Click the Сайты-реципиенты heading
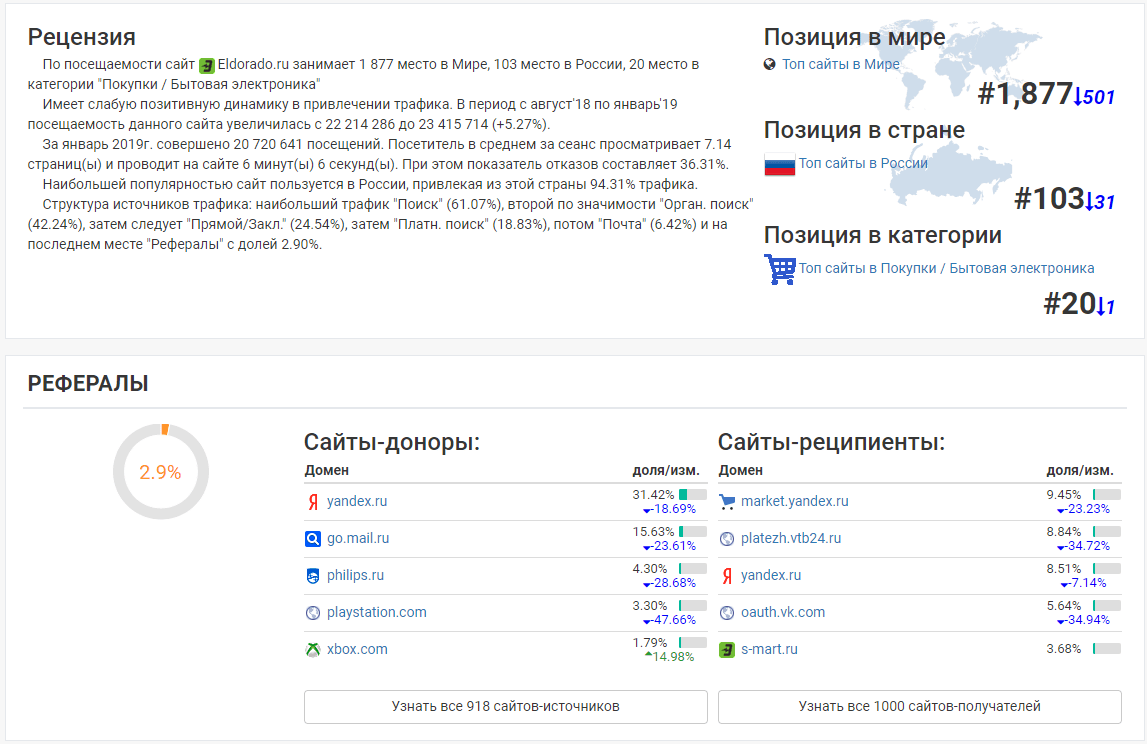This screenshot has width=1147, height=744. pos(831,442)
